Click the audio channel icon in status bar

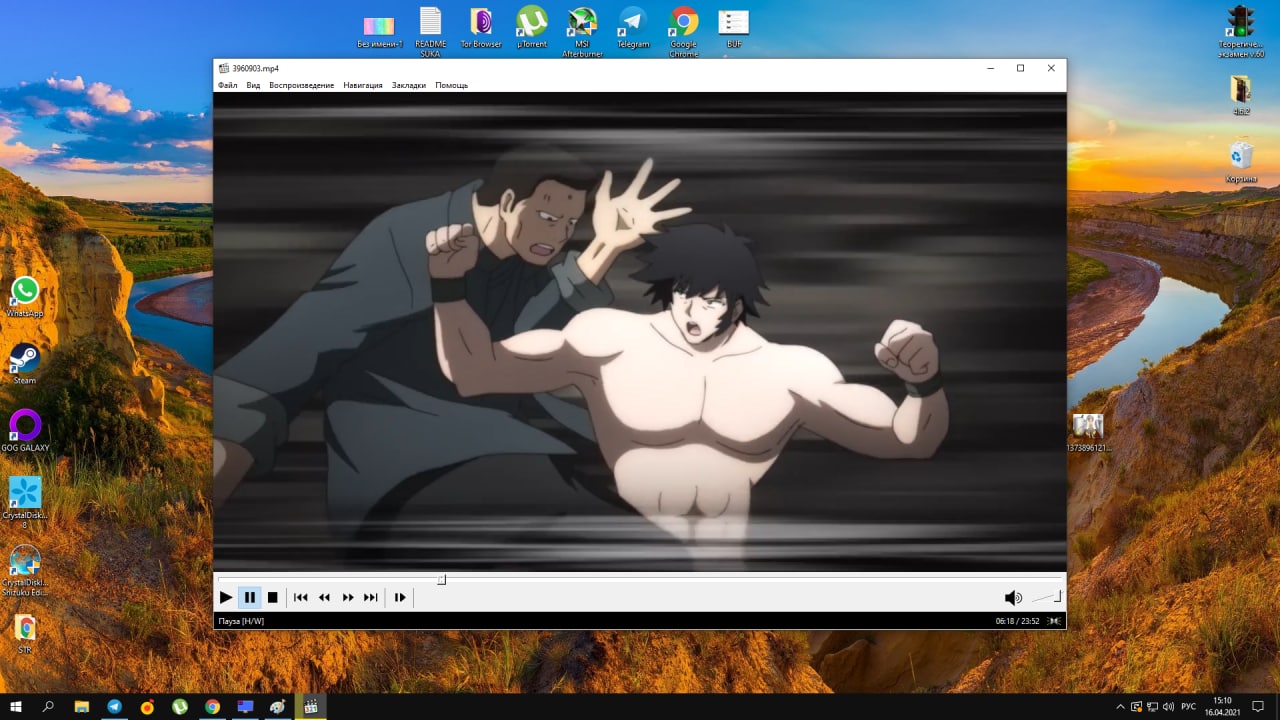[1054, 621]
